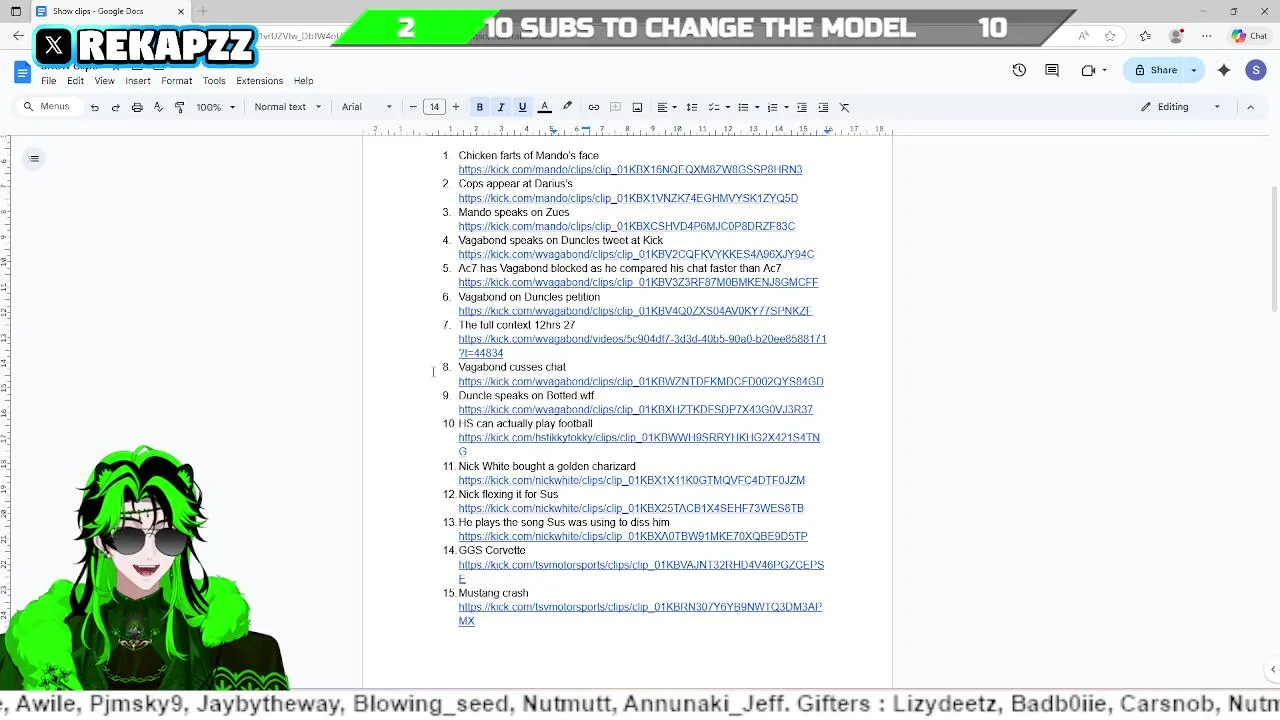Open the checklist menu dropdown

click(718, 107)
